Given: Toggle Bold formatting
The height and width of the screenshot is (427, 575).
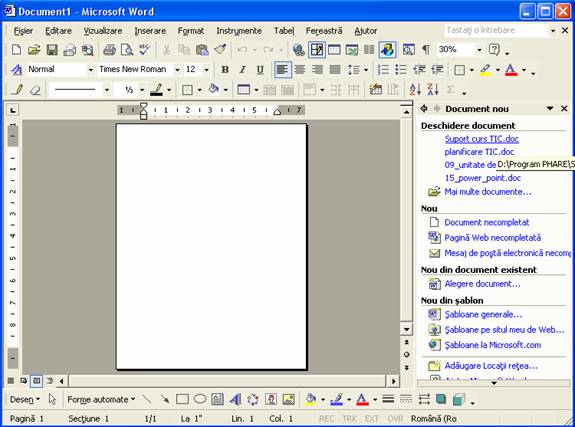Looking at the screenshot, I should [225, 70].
